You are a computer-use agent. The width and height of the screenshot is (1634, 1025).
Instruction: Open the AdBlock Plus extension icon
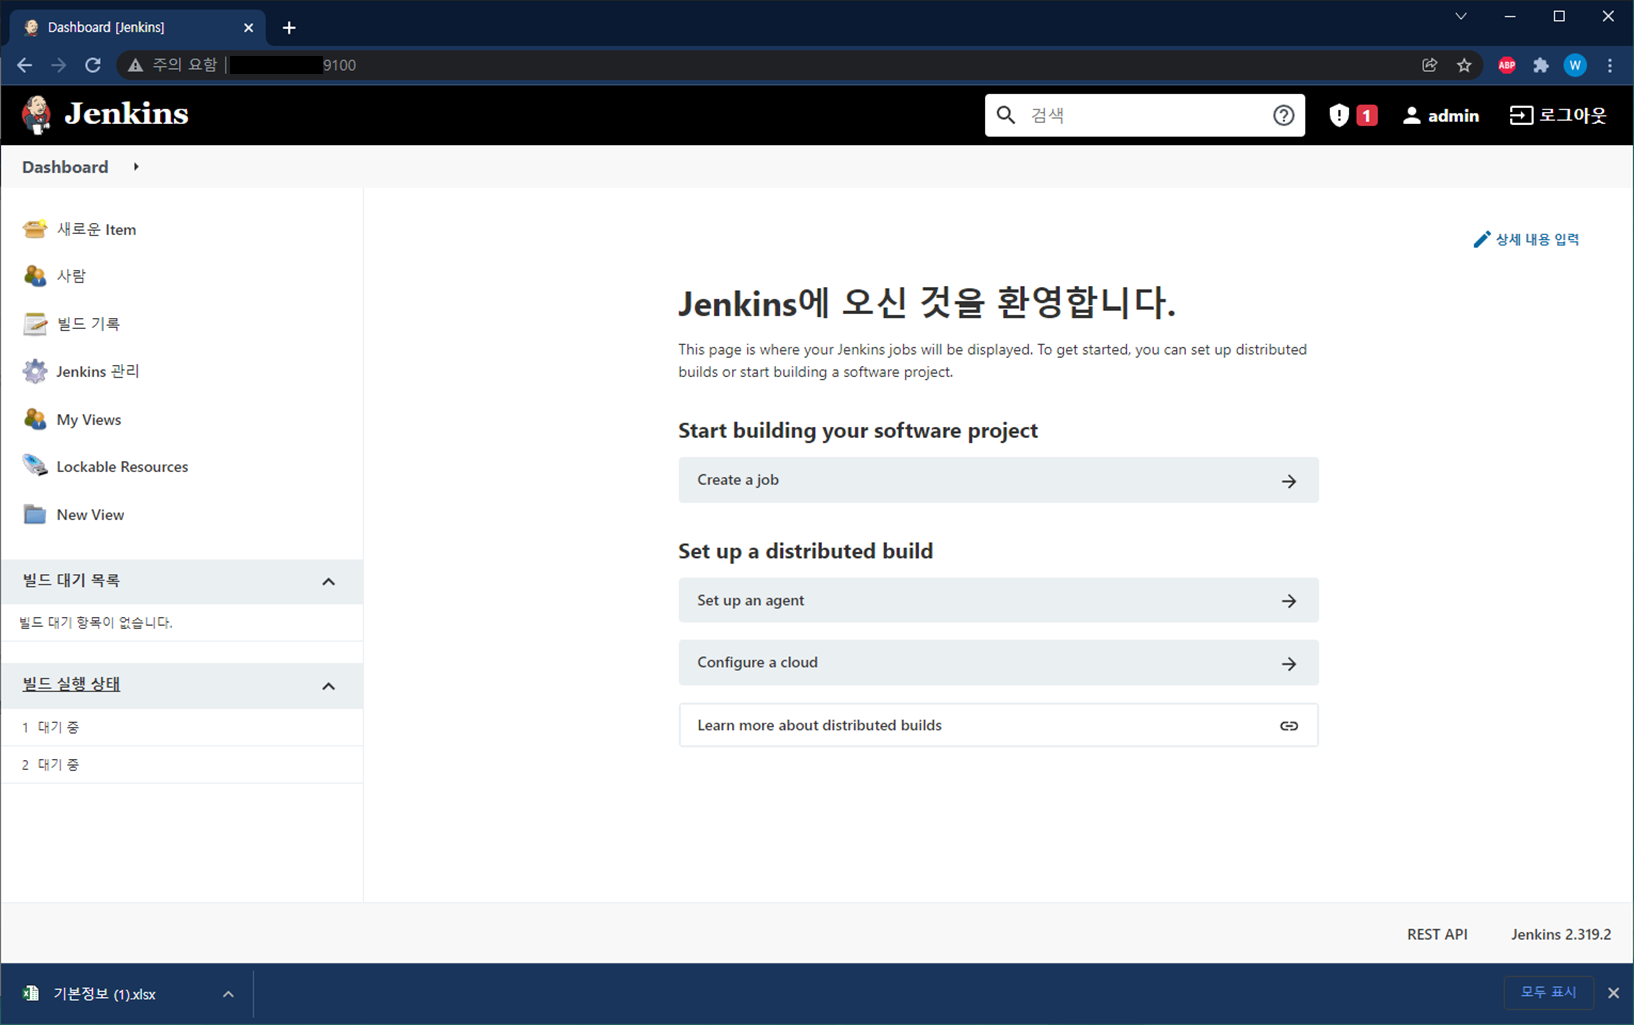[x=1507, y=65]
